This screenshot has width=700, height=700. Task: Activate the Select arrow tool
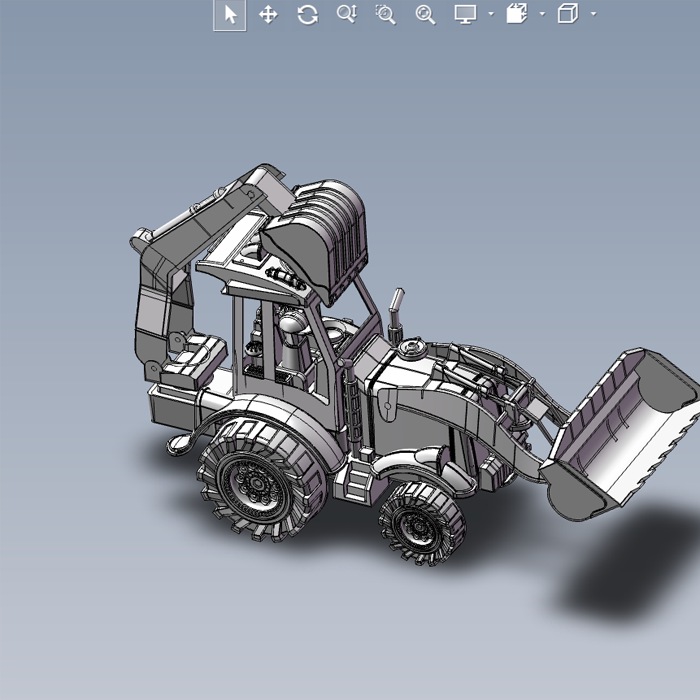230,15
